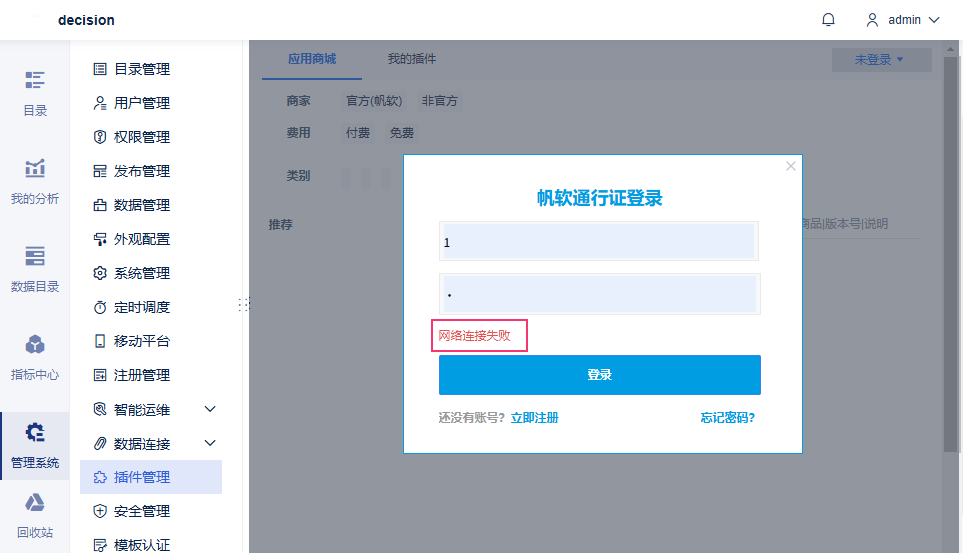The image size is (963, 553).
Task: Click the 忘记密码? link
Action: (x=728, y=418)
